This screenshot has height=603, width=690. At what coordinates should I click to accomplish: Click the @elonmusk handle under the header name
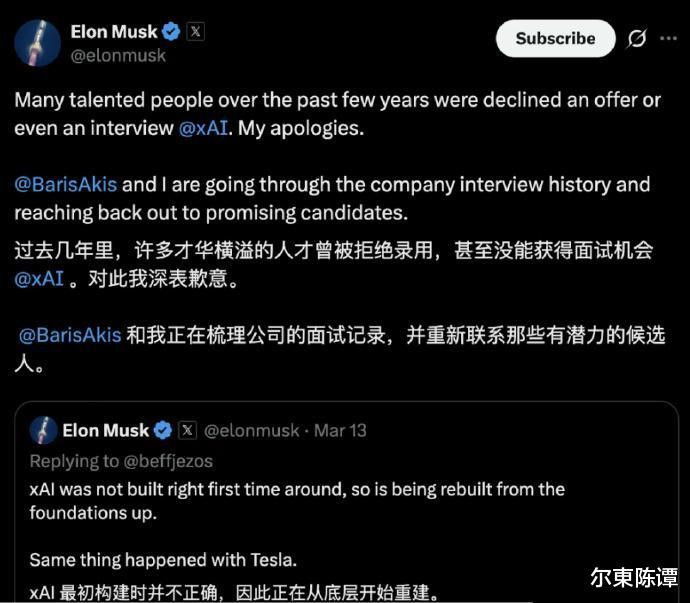118,56
